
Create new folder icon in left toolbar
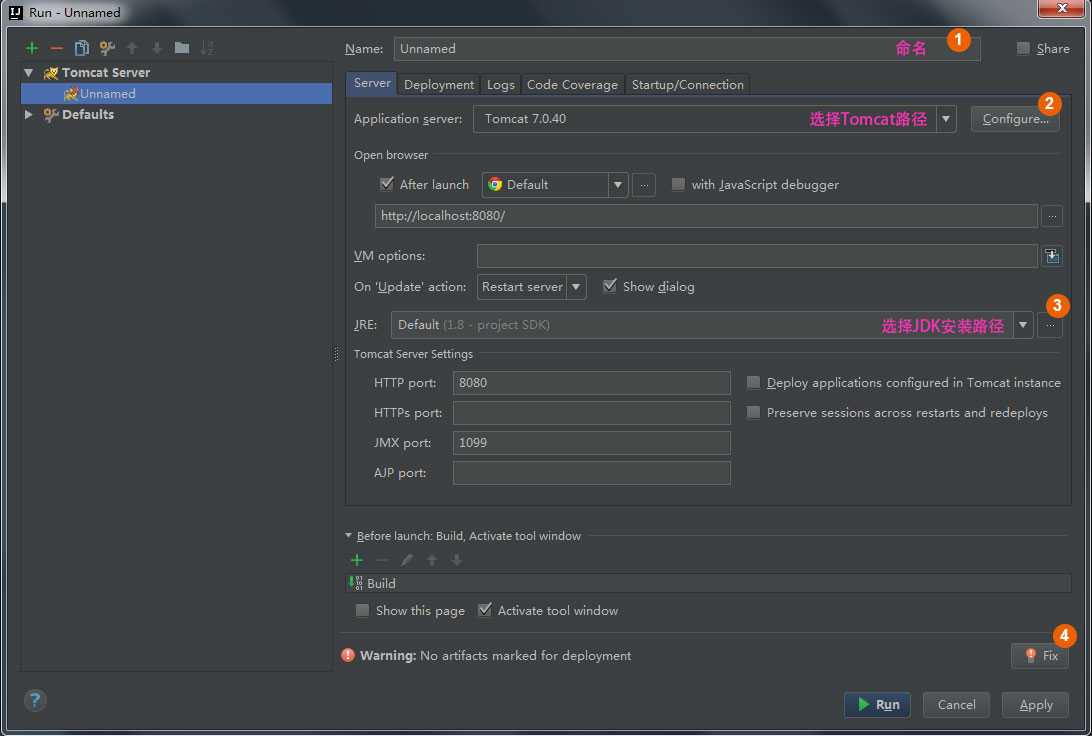182,48
